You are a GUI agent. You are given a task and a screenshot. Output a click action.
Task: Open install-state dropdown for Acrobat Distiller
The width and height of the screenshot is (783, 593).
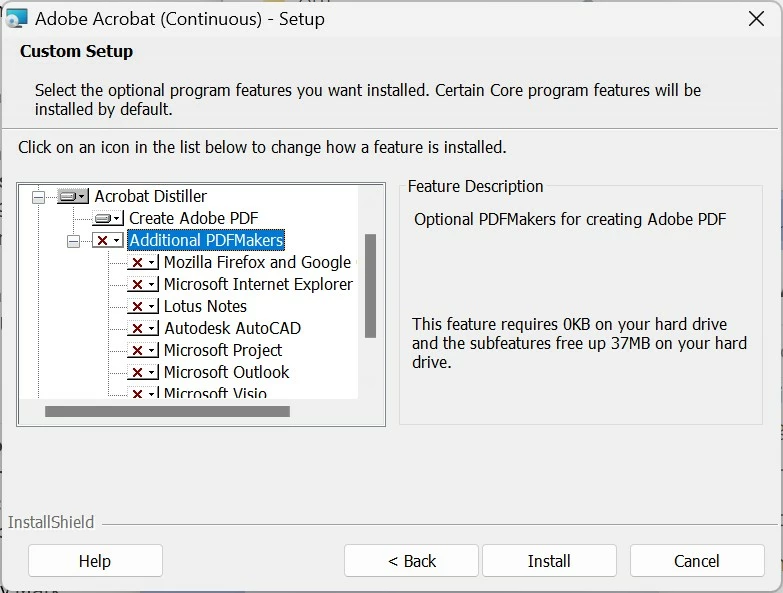coord(73,196)
